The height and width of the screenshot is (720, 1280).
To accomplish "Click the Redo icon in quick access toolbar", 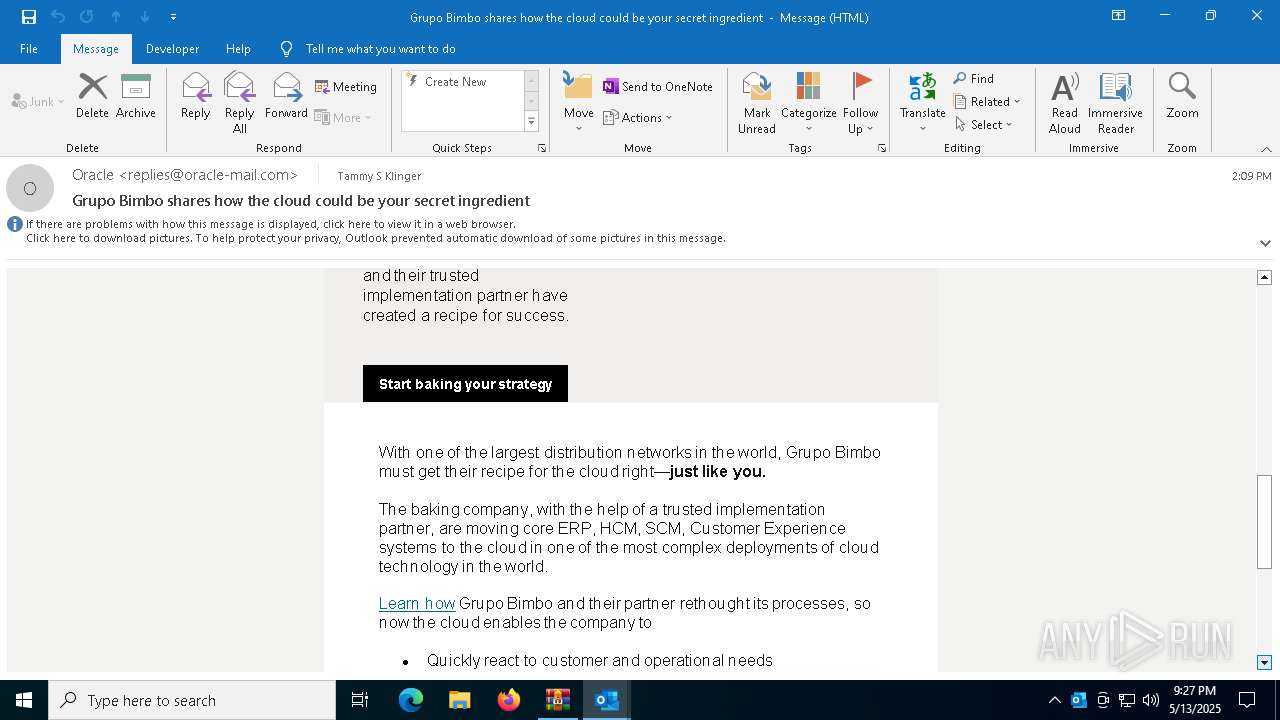I will 87,17.
